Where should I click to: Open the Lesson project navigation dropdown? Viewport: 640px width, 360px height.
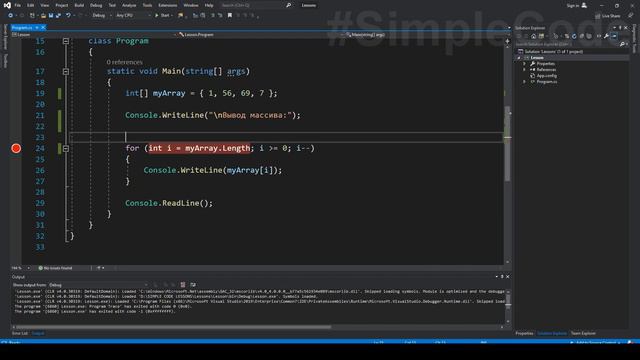pyautogui.click(x=94, y=35)
